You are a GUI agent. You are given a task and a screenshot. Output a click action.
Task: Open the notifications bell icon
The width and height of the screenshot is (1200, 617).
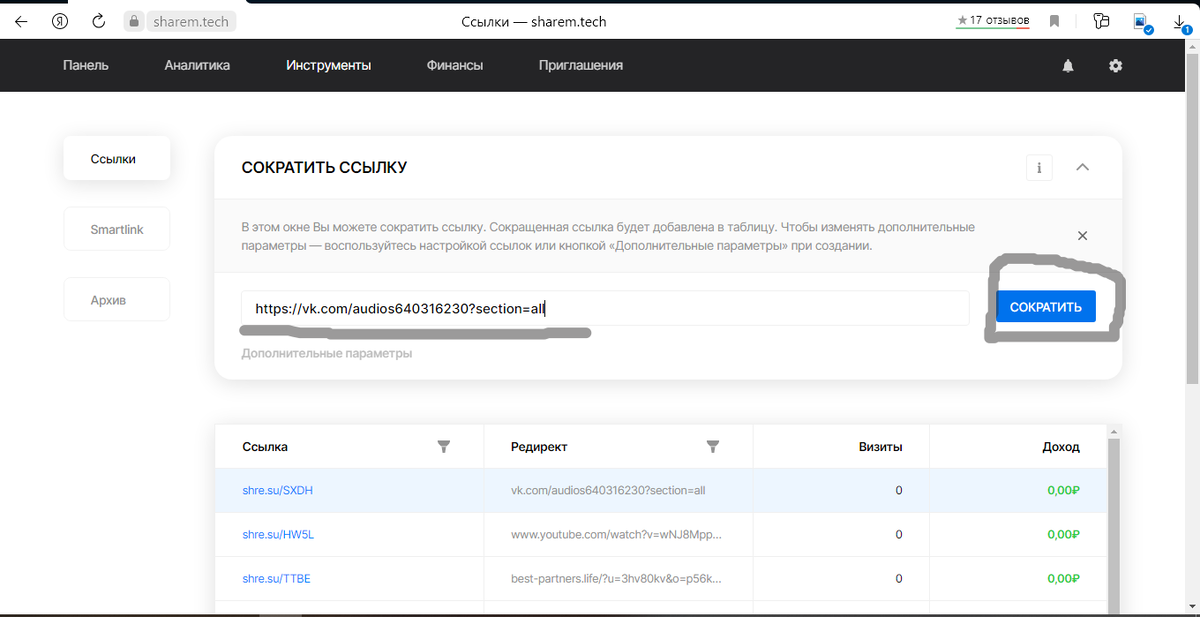coord(1068,66)
